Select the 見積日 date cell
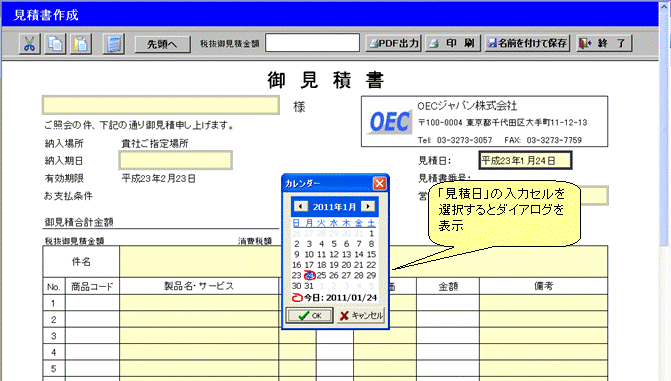The image size is (671, 381). 525,161
